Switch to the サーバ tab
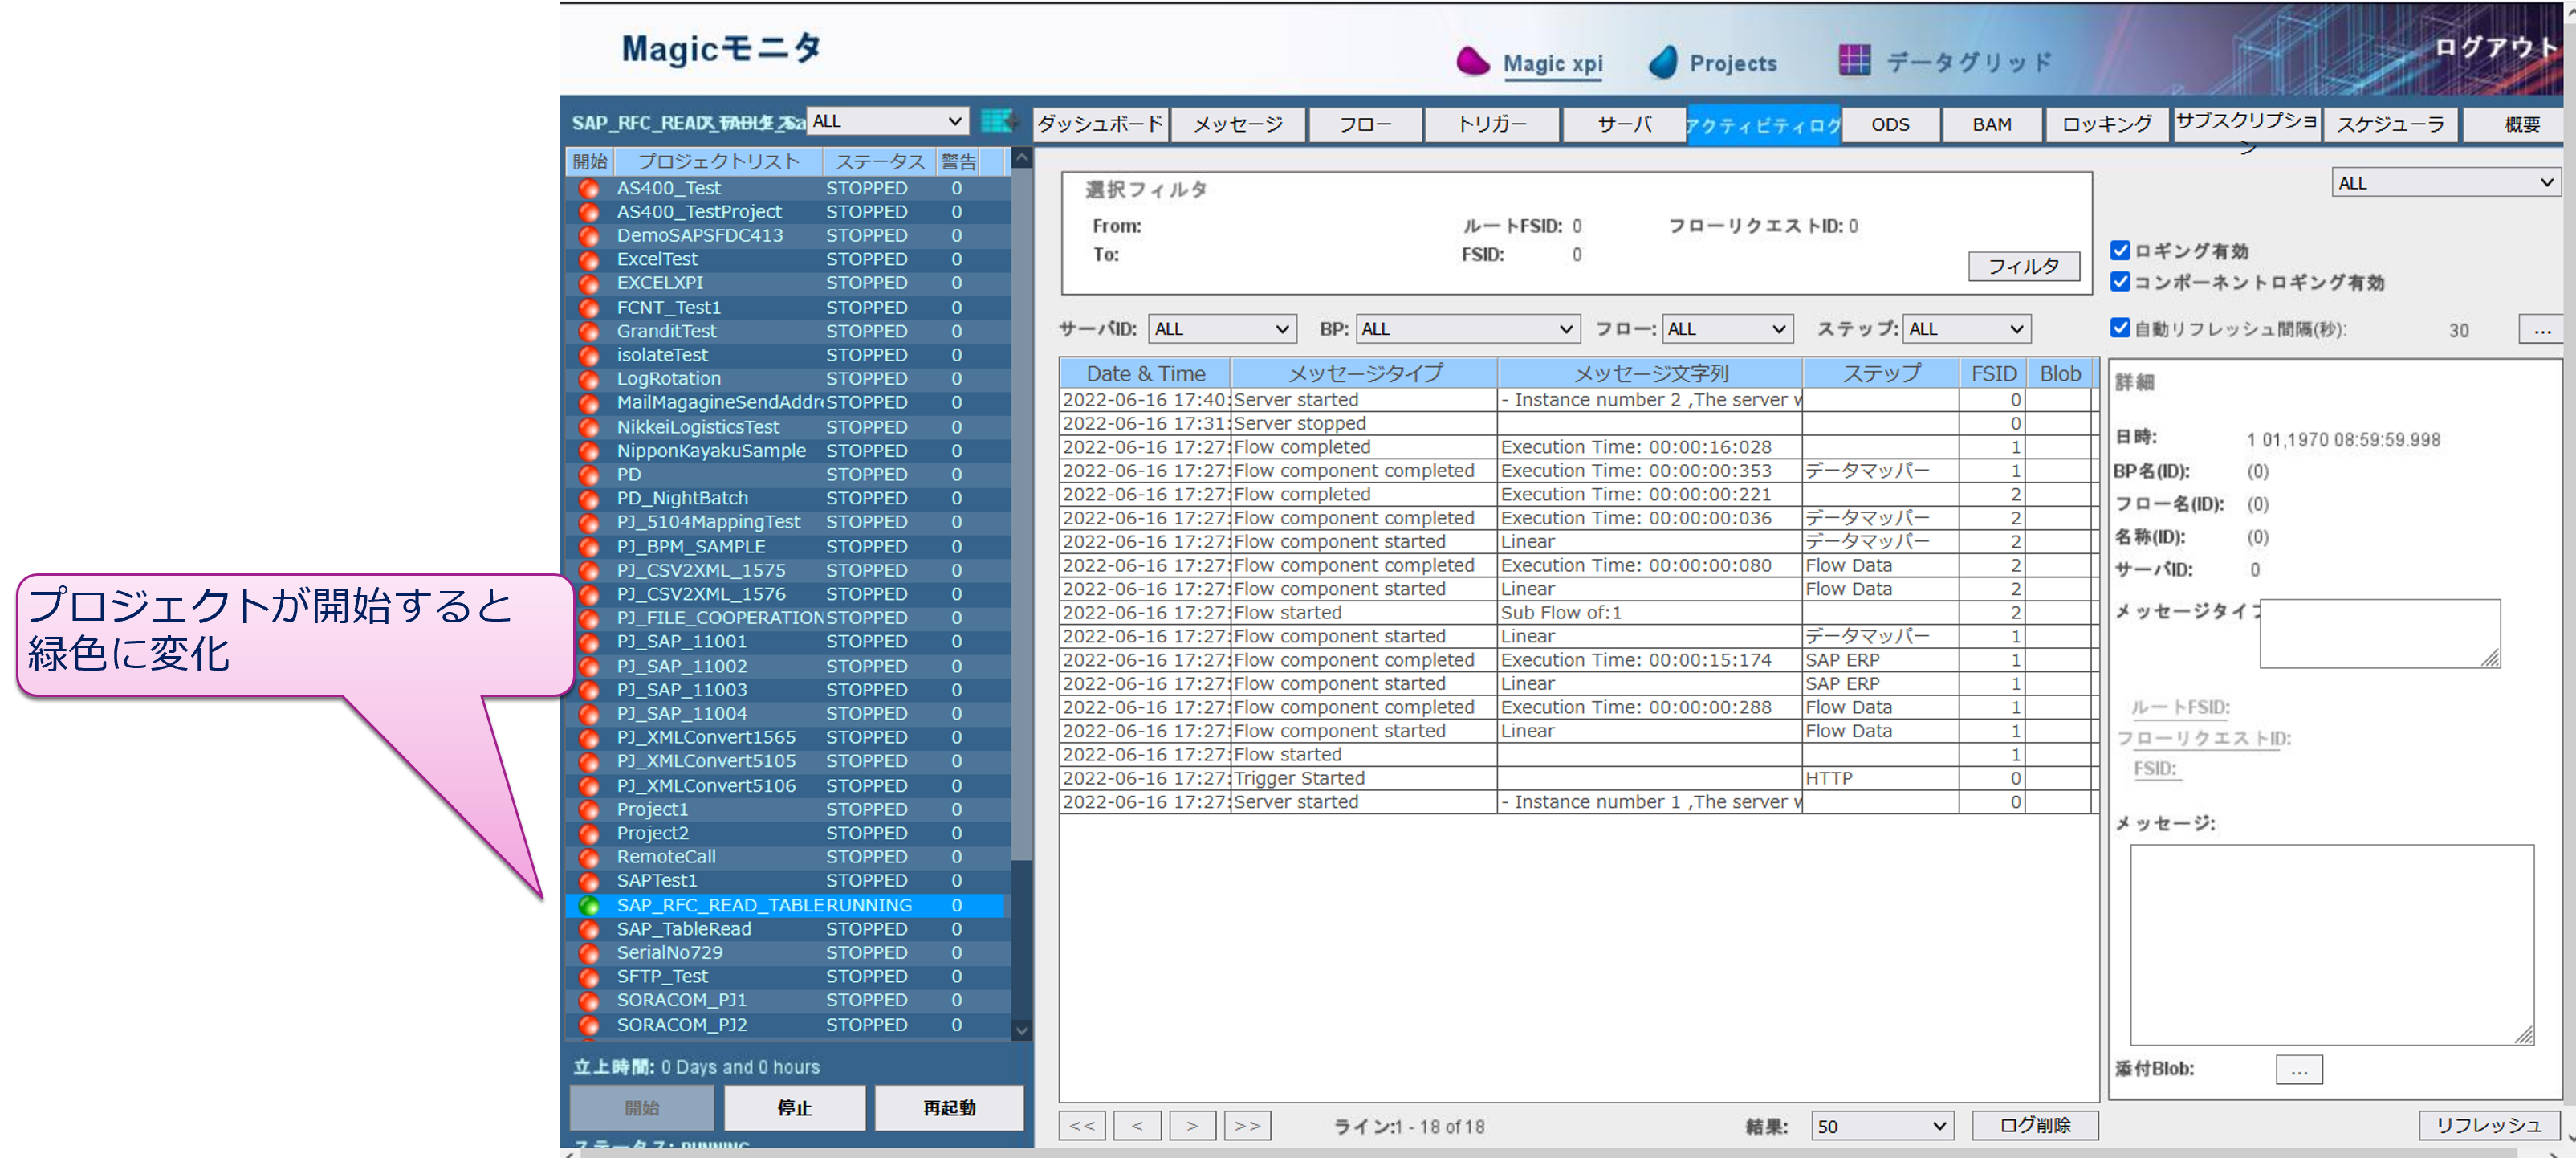2576x1158 pixels. click(x=1624, y=124)
